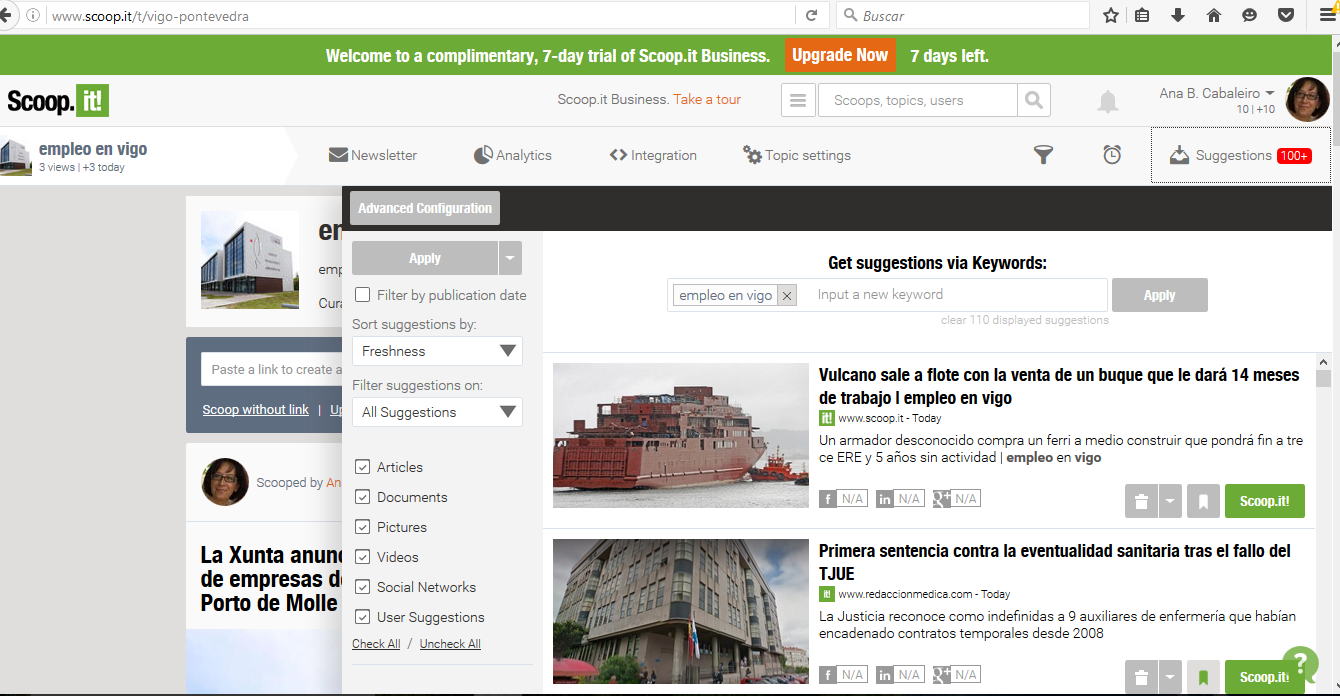Uncheck the Social Networks checkbox
Image resolution: width=1340 pixels, height=696 pixels.
point(363,587)
